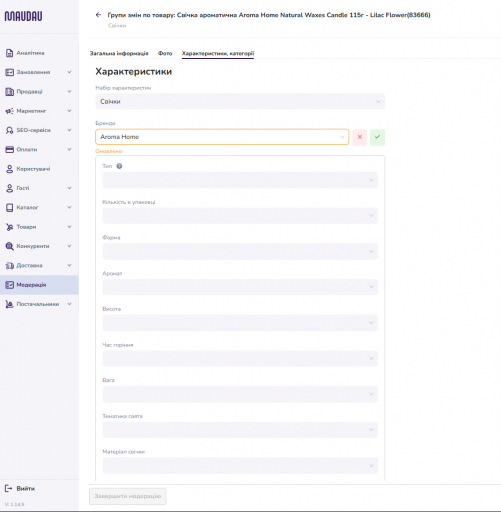
Task: Switch to the Фото tab
Action: [x=165, y=53]
